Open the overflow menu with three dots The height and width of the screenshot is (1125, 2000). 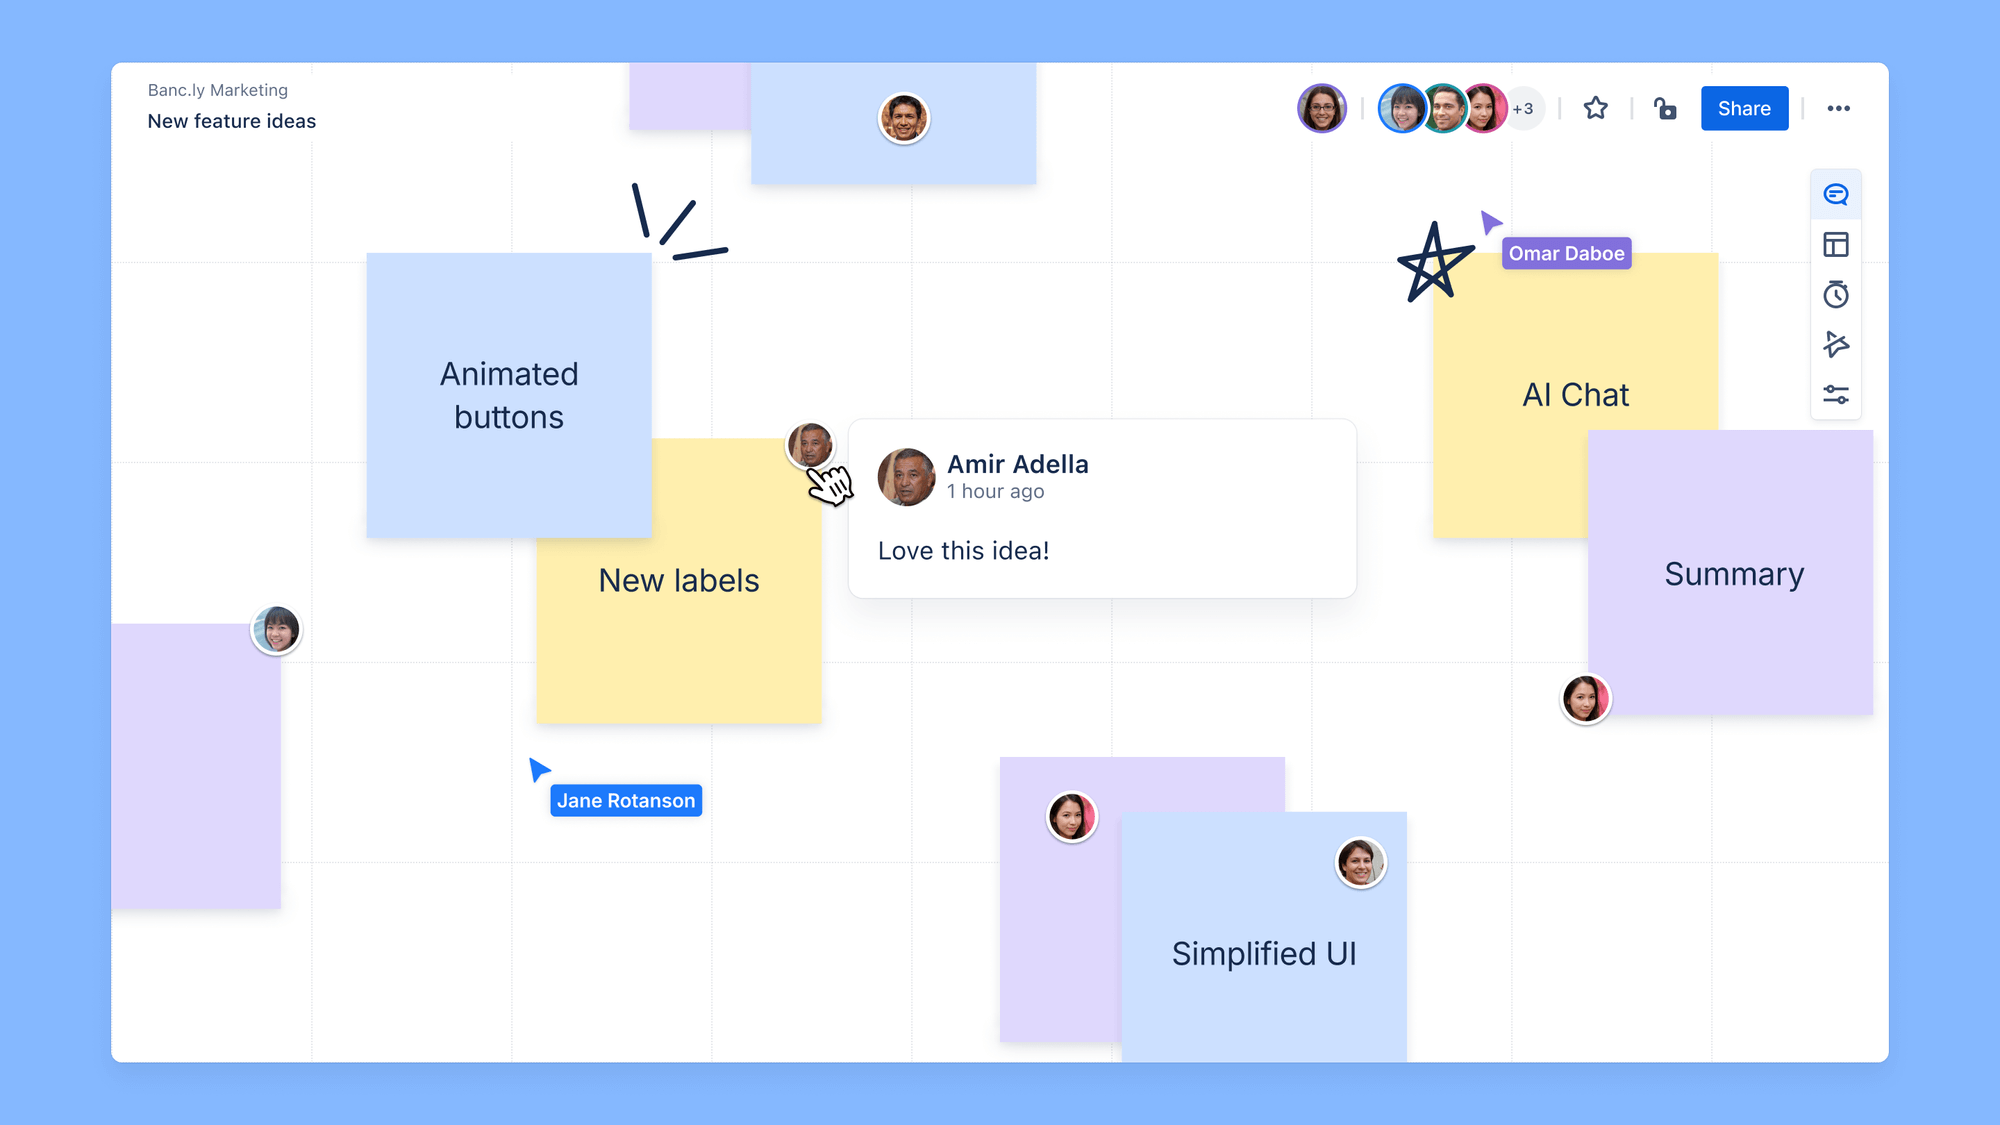(1838, 107)
